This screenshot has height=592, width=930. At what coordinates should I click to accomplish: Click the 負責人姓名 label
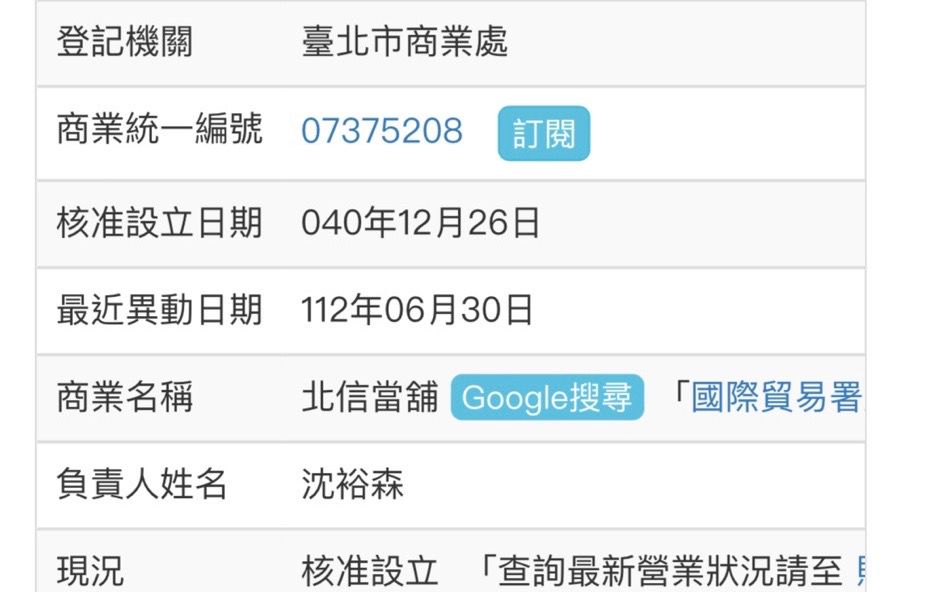(x=142, y=485)
